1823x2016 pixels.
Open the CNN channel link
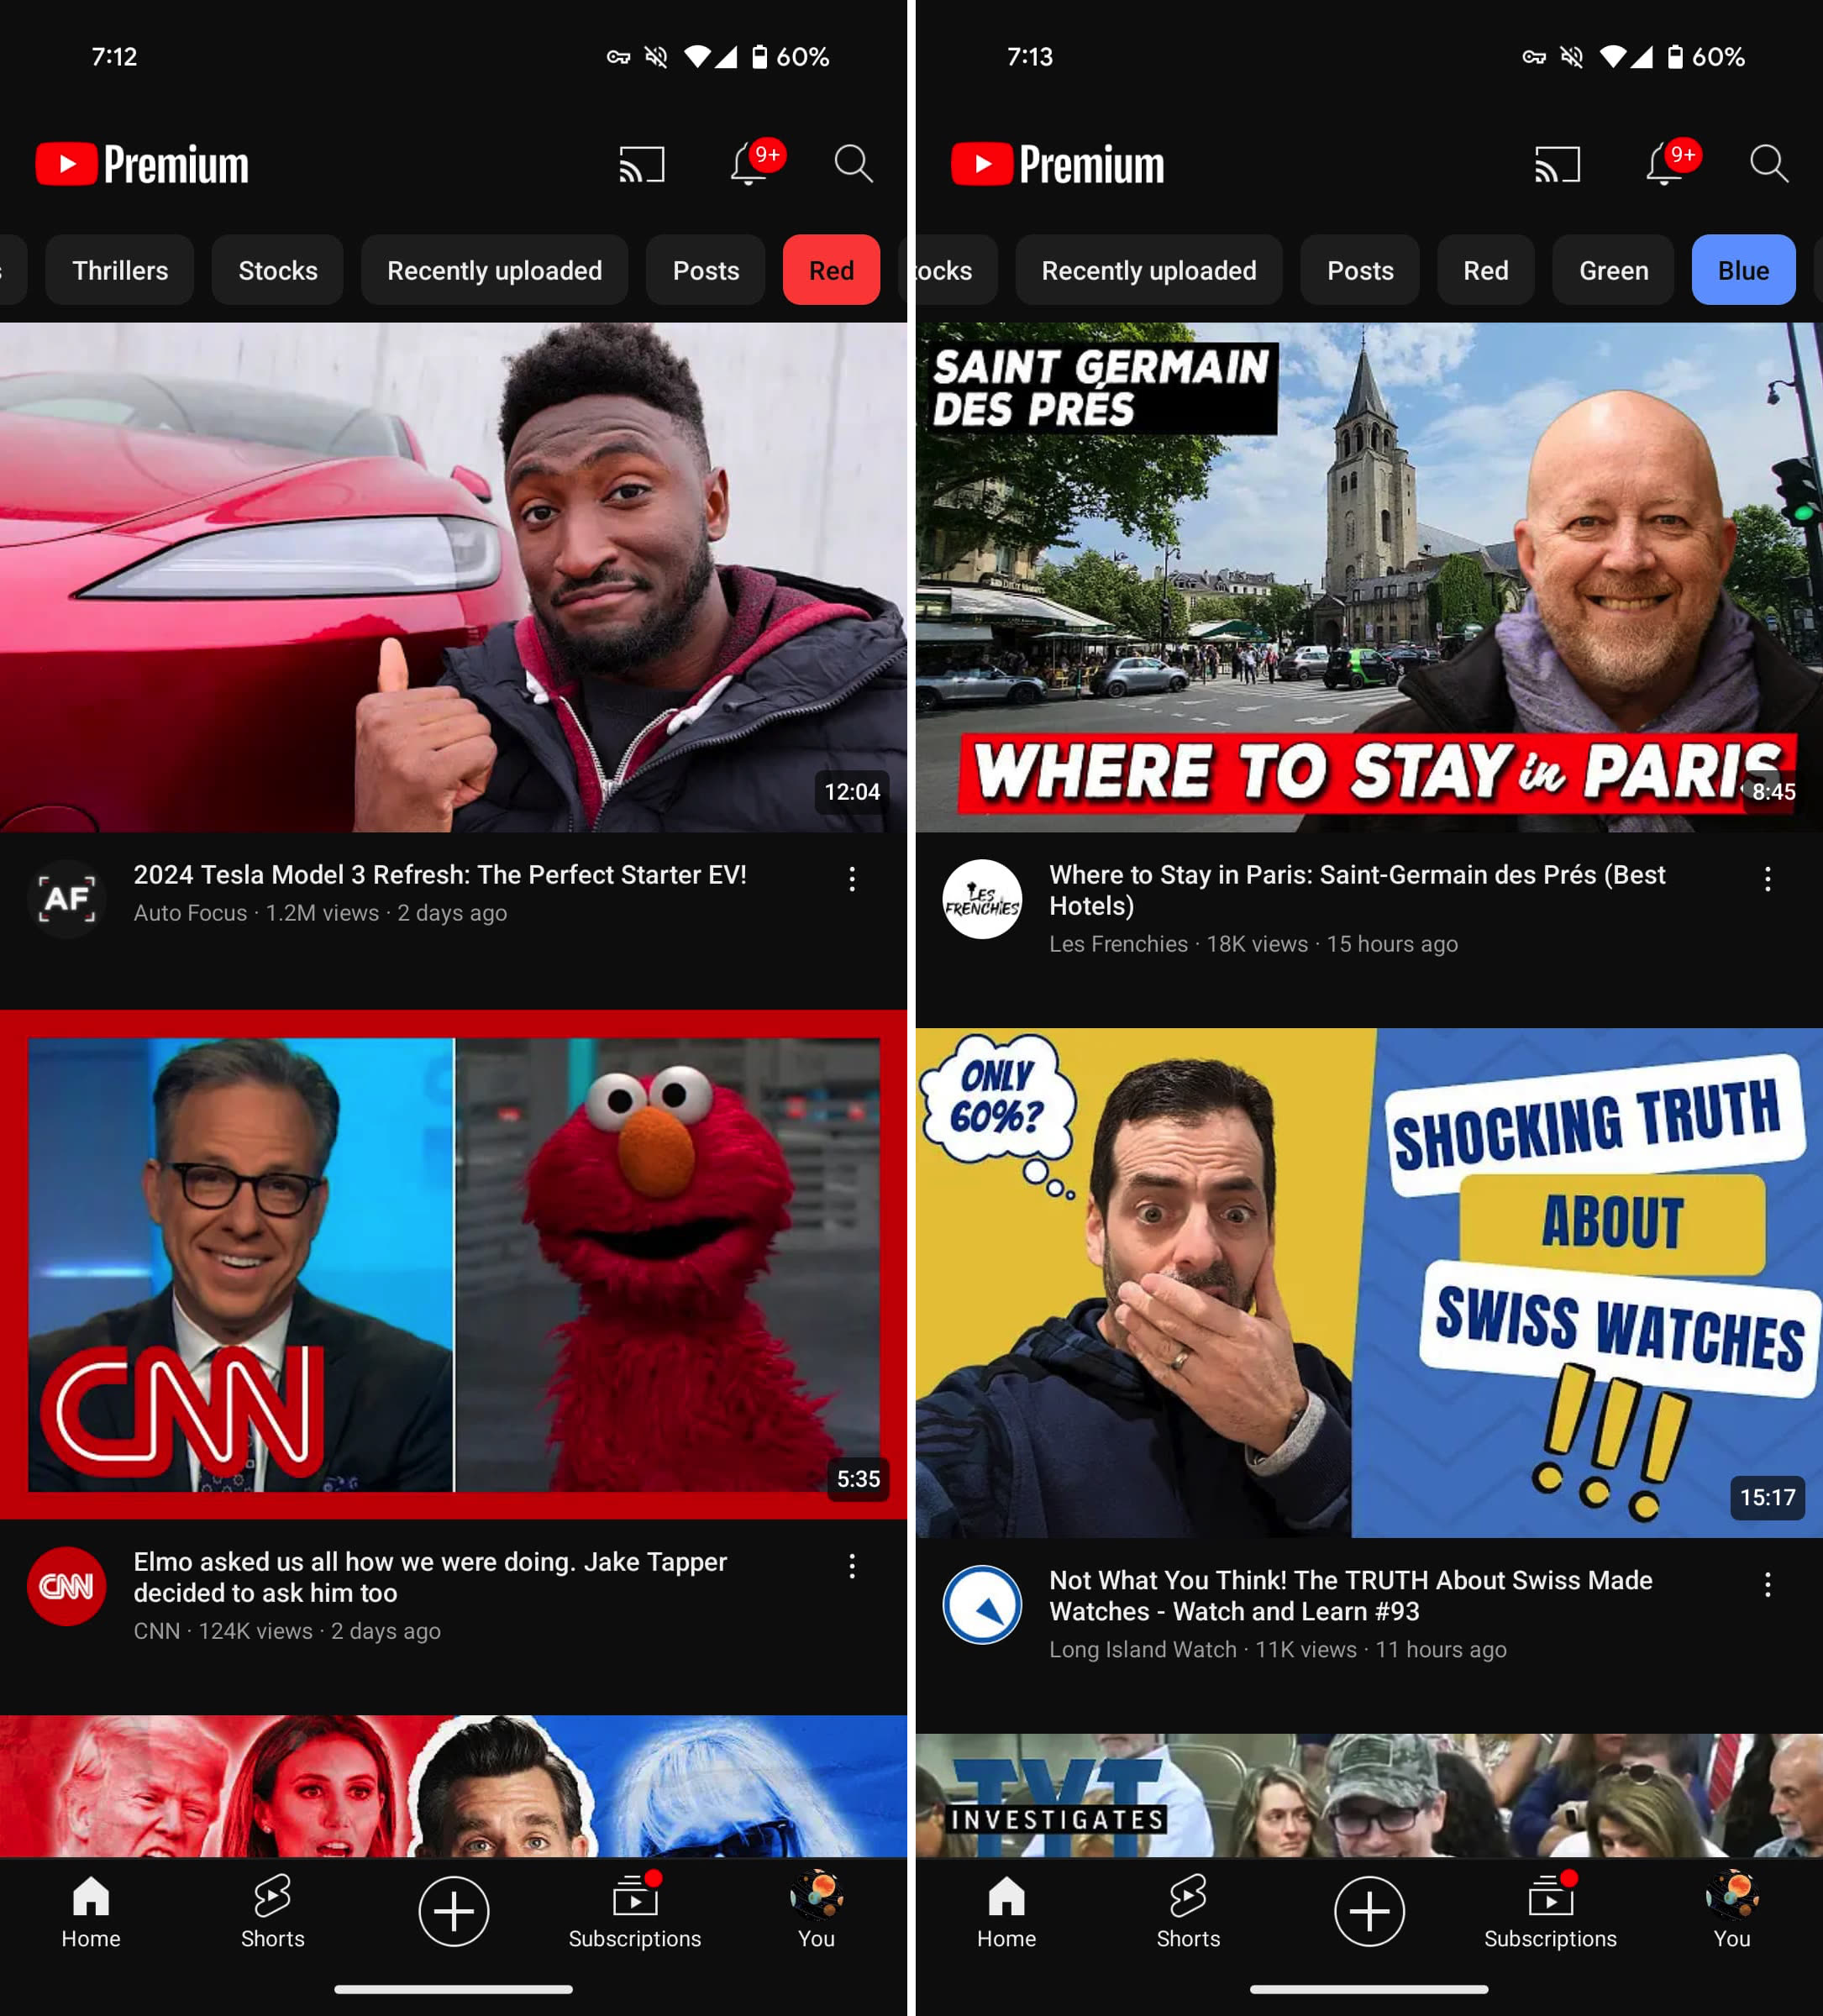tap(66, 1586)
